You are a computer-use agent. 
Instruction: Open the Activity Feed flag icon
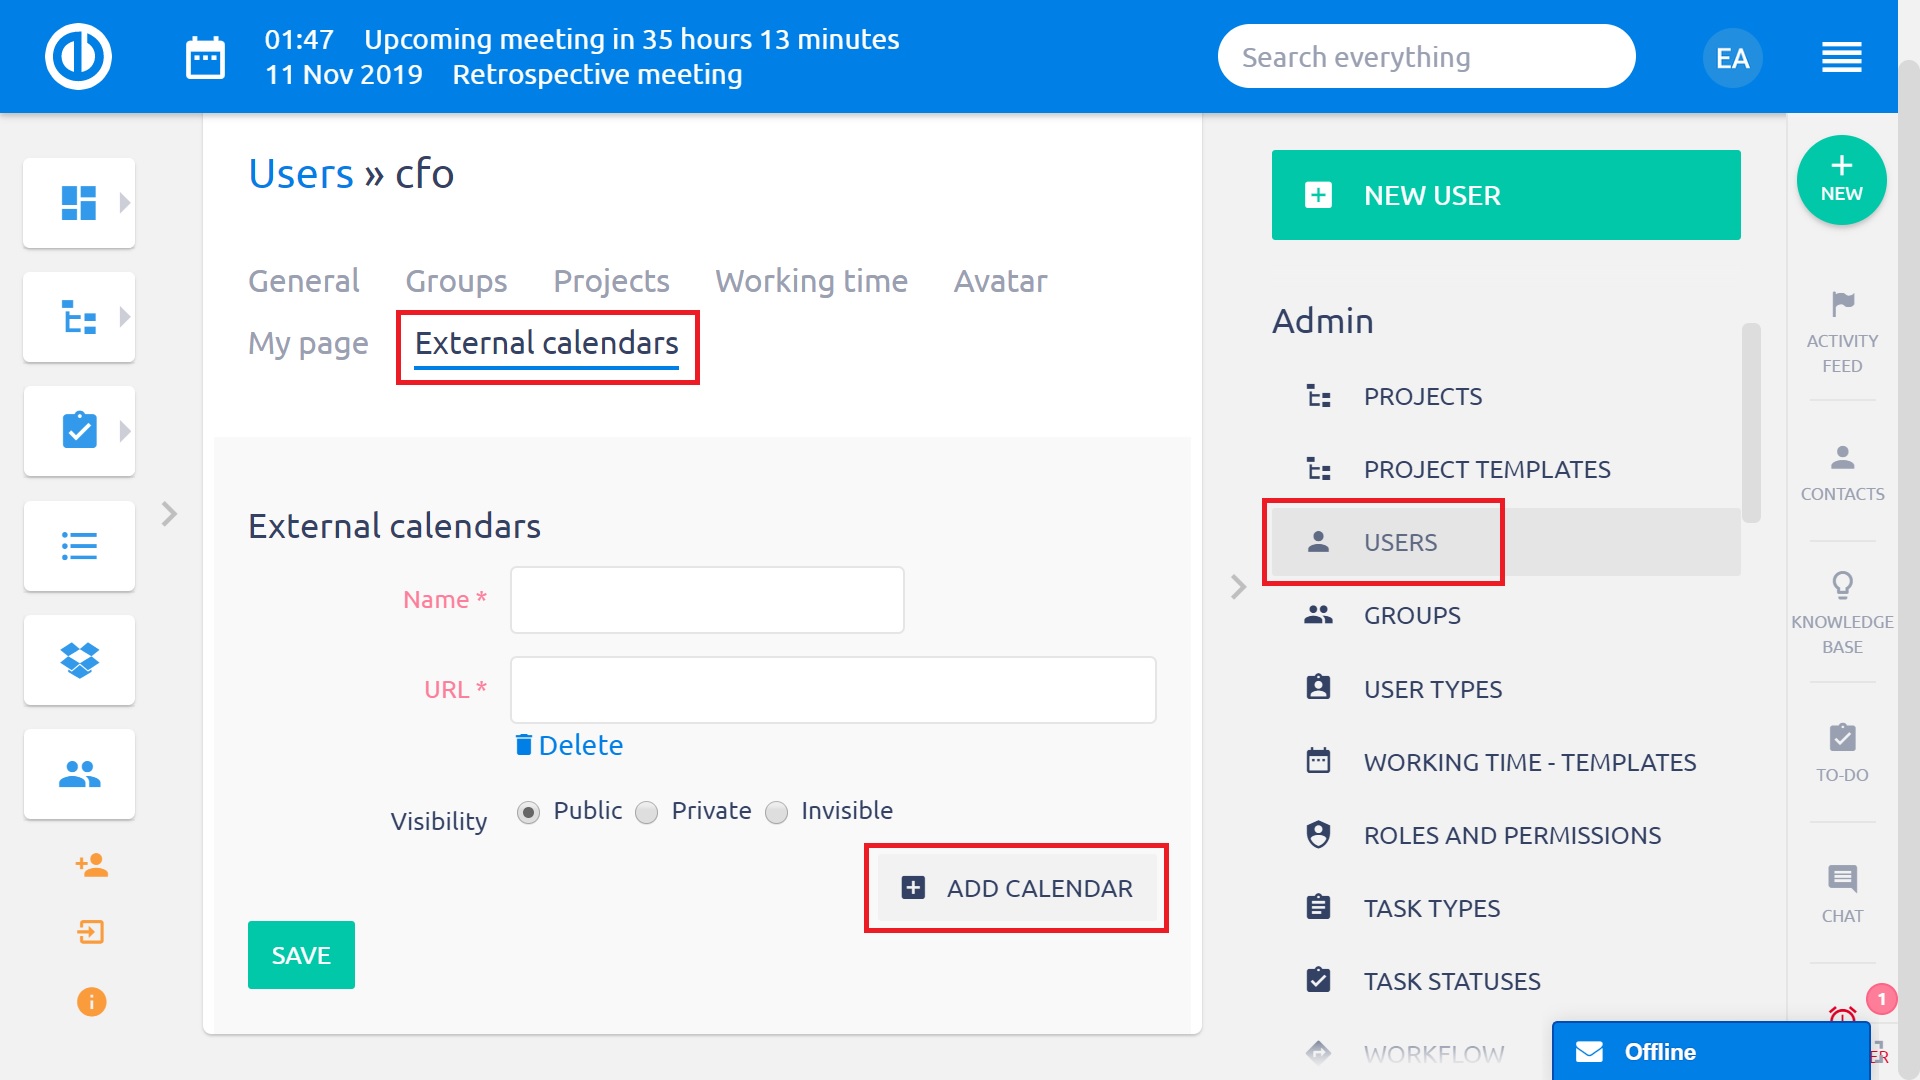[1842, 304]
